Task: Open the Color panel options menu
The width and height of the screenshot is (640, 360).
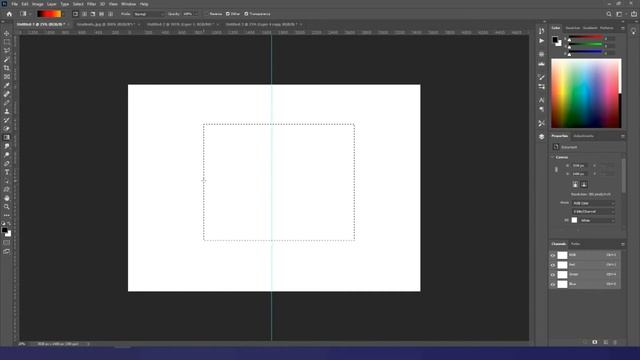Action: [622, 28]
